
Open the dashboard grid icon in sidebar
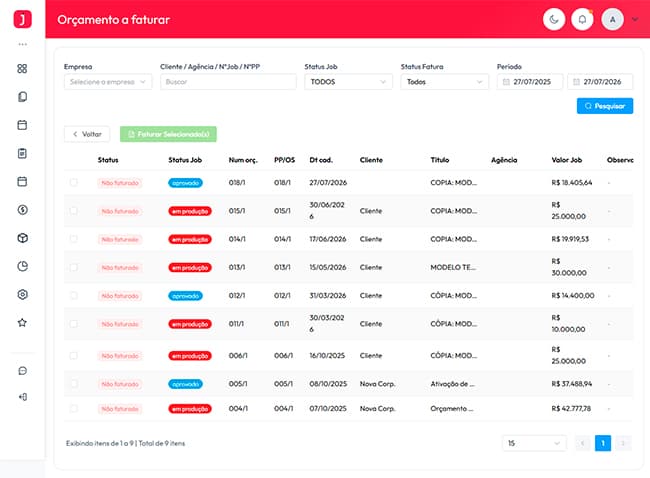[22, 68]
